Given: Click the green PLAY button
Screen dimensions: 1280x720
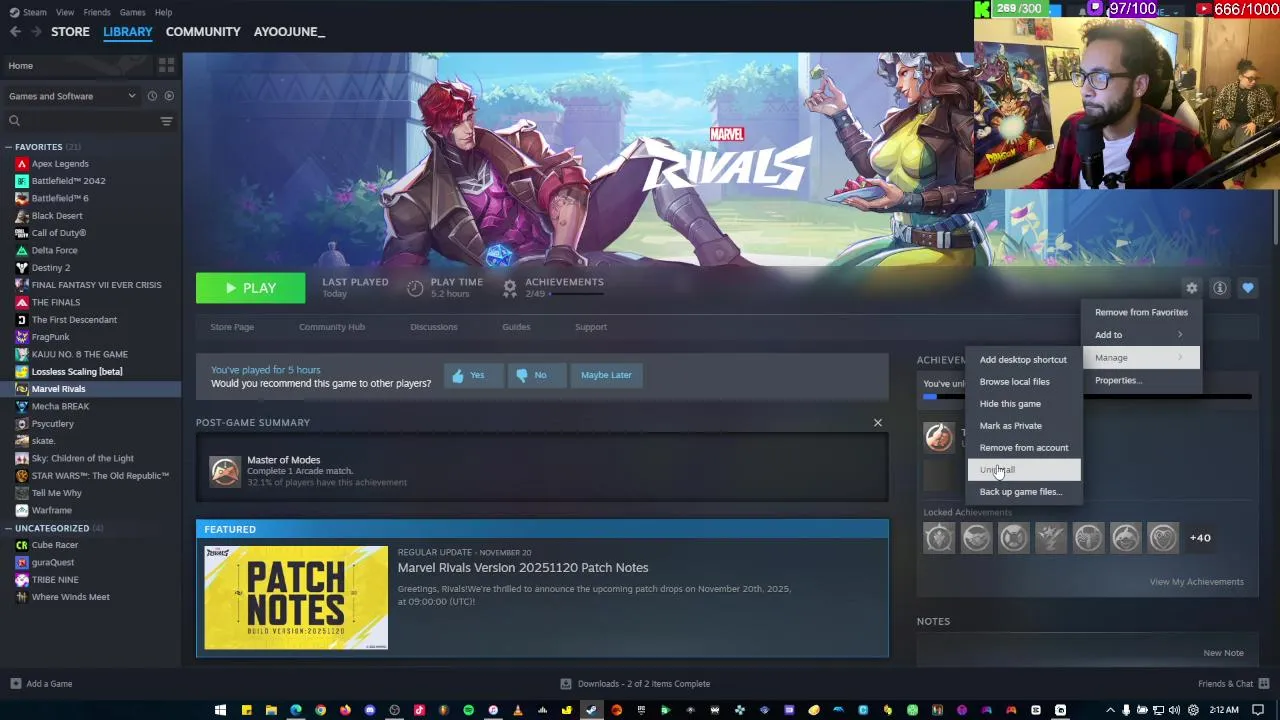Looking at the screenshot, I should [250, 288].
